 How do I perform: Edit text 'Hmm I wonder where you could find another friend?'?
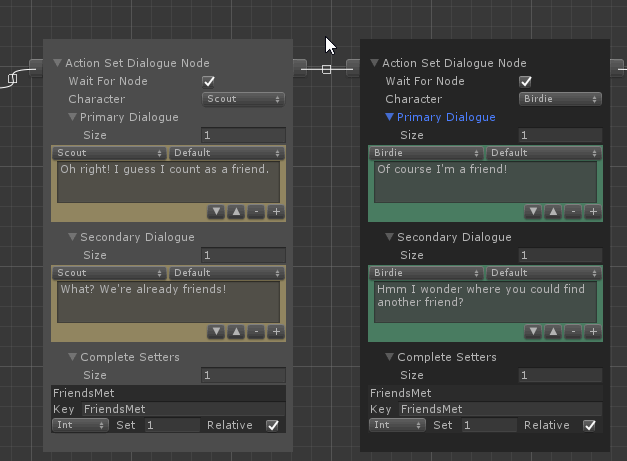[485, 302]
